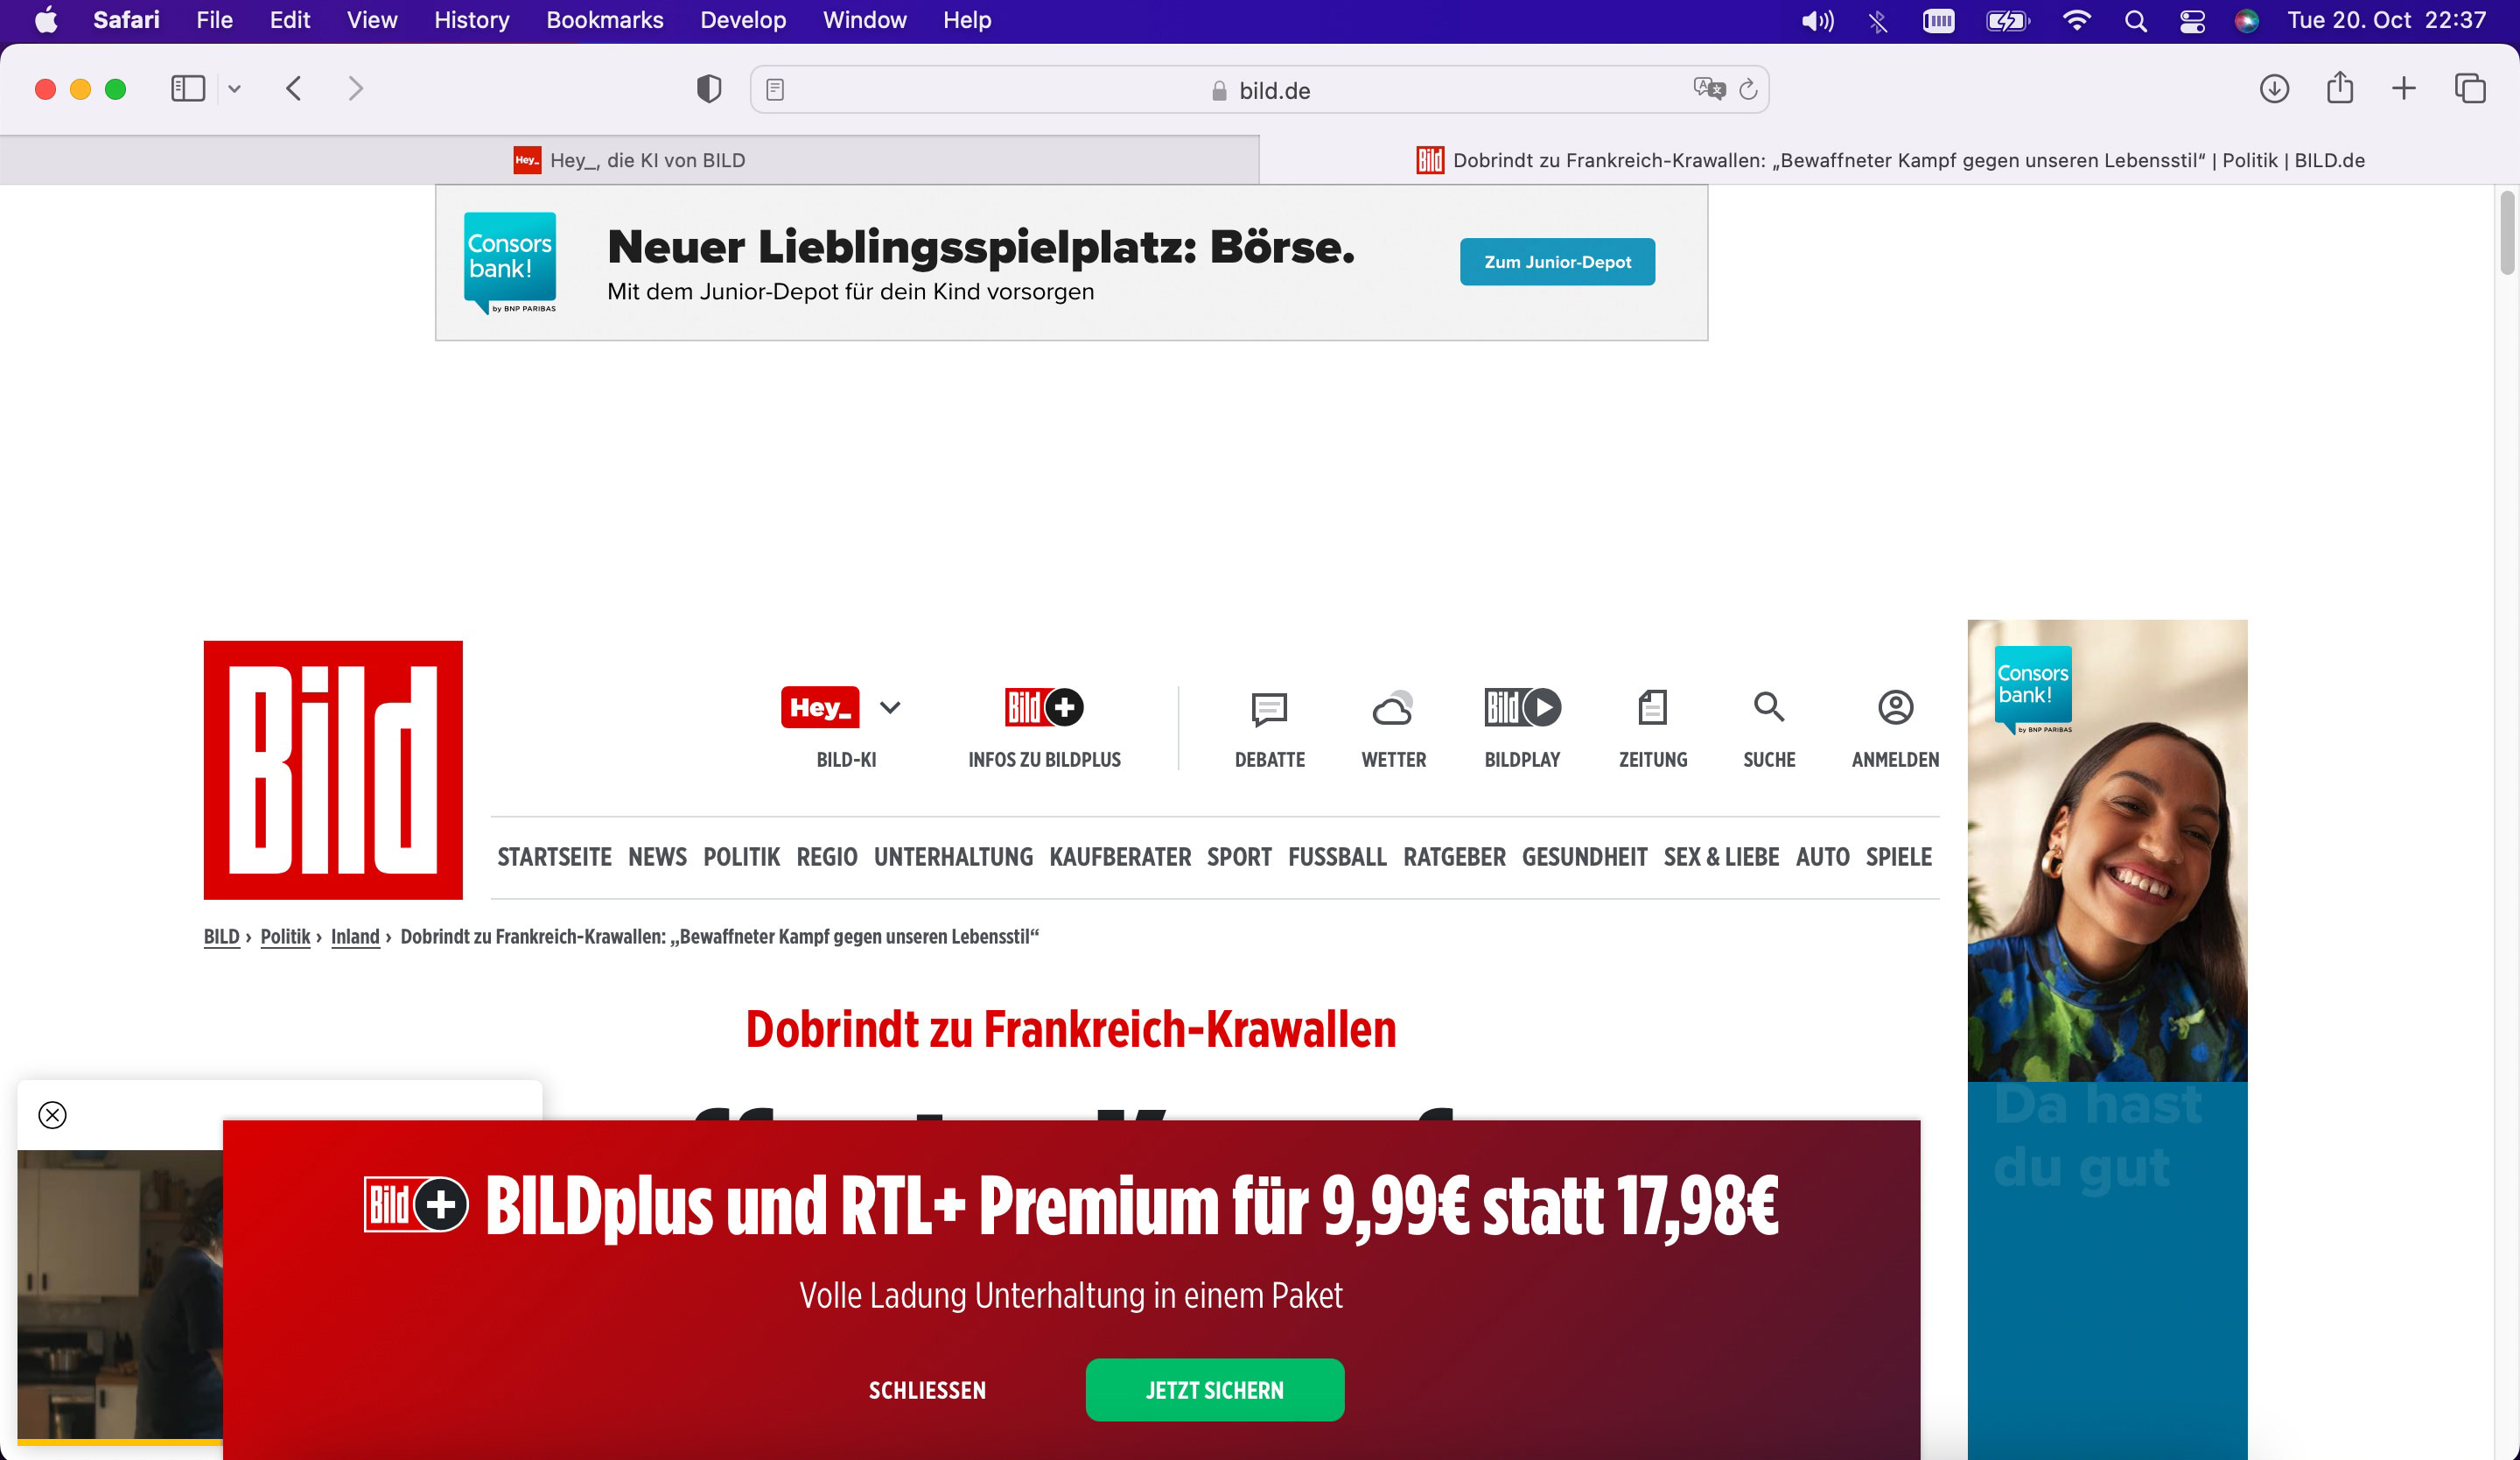This screenshot has width=2520, height=1460.
Task: Open the privacy report shield icon
Action: [709, 89]
